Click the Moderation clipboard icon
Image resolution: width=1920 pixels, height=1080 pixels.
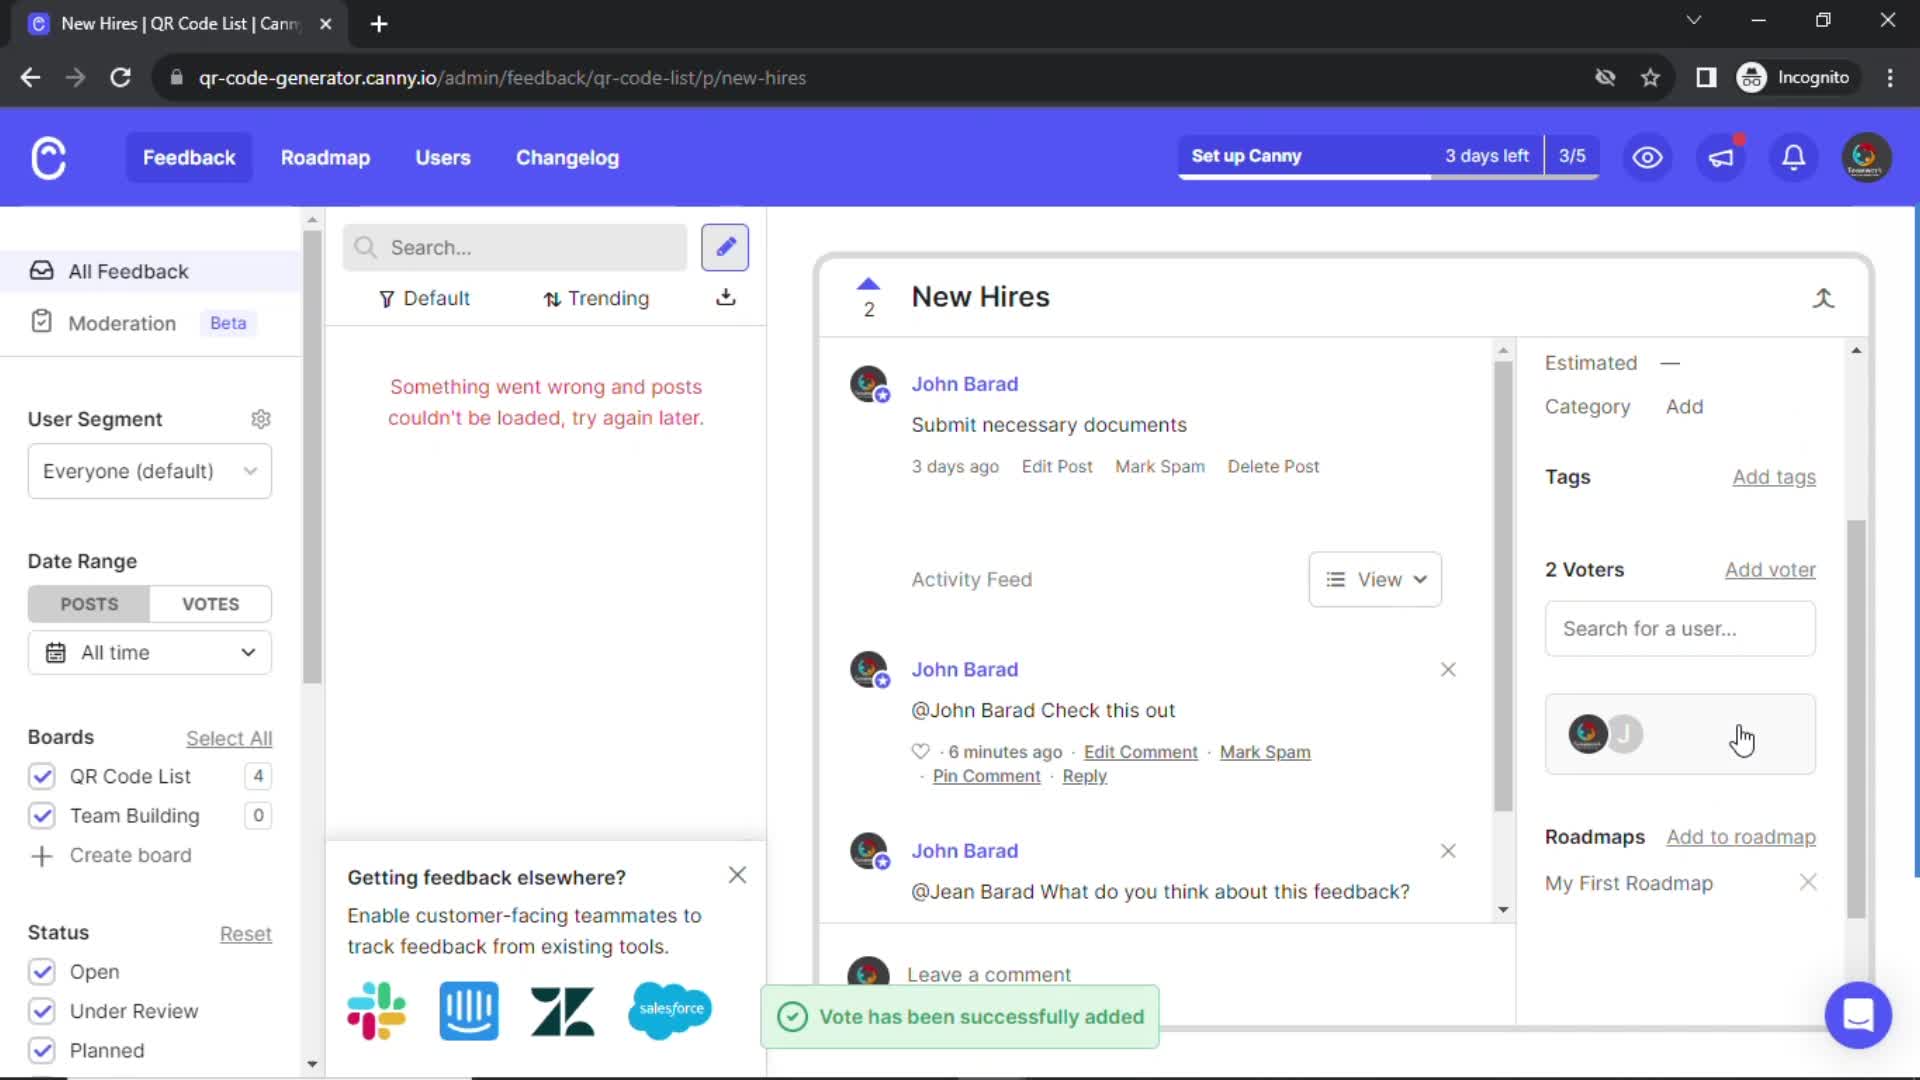(42, 322)
